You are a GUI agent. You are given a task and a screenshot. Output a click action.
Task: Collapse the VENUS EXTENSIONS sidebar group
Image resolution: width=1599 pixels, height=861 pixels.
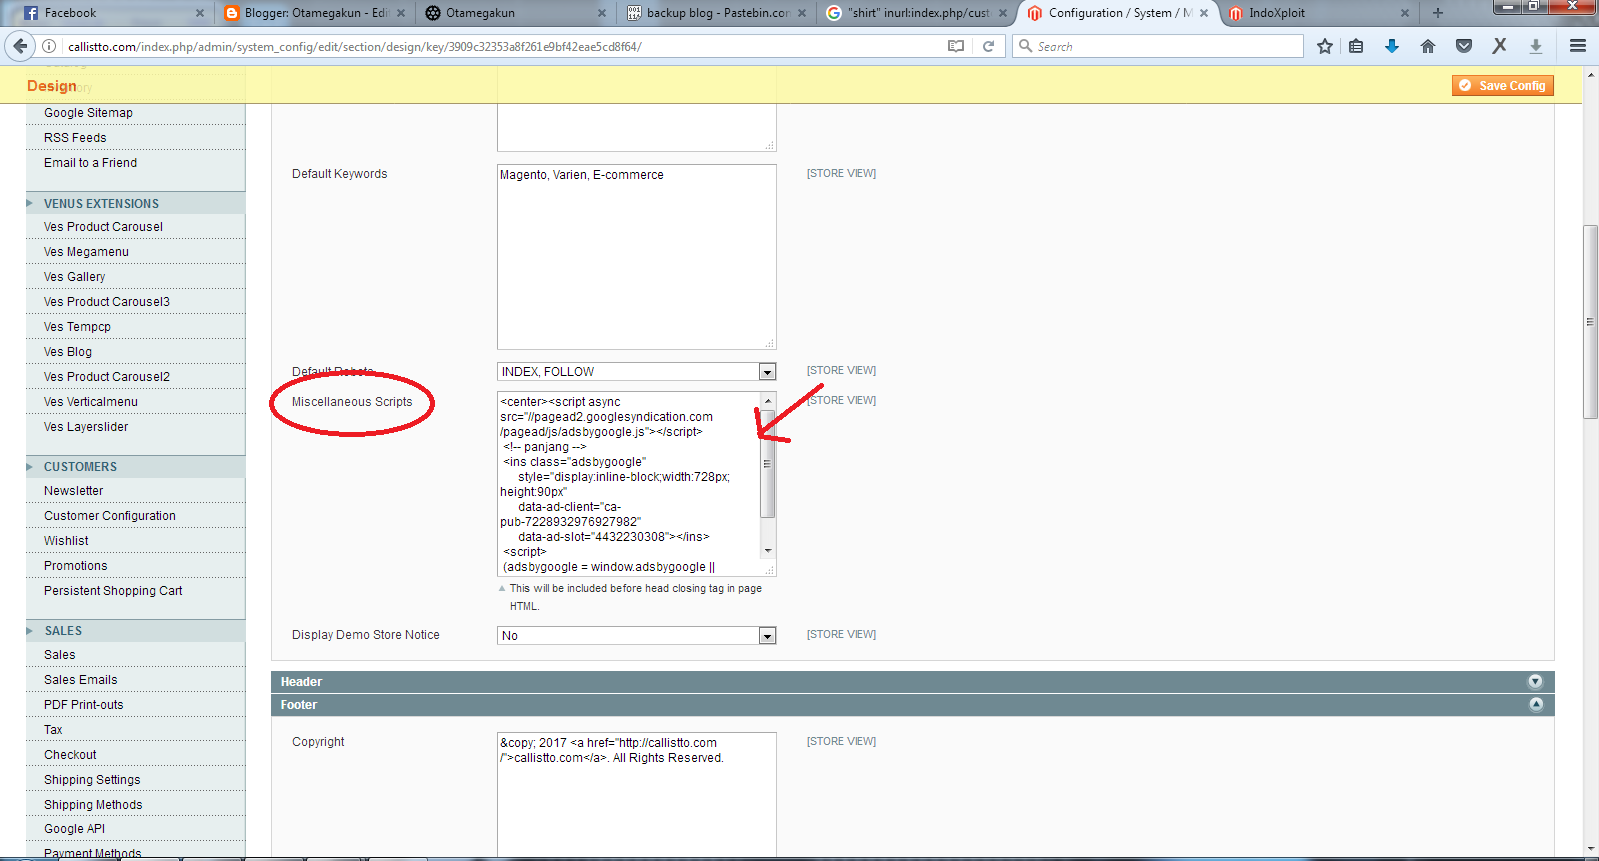pyautogui.click(x=136, y=203)
